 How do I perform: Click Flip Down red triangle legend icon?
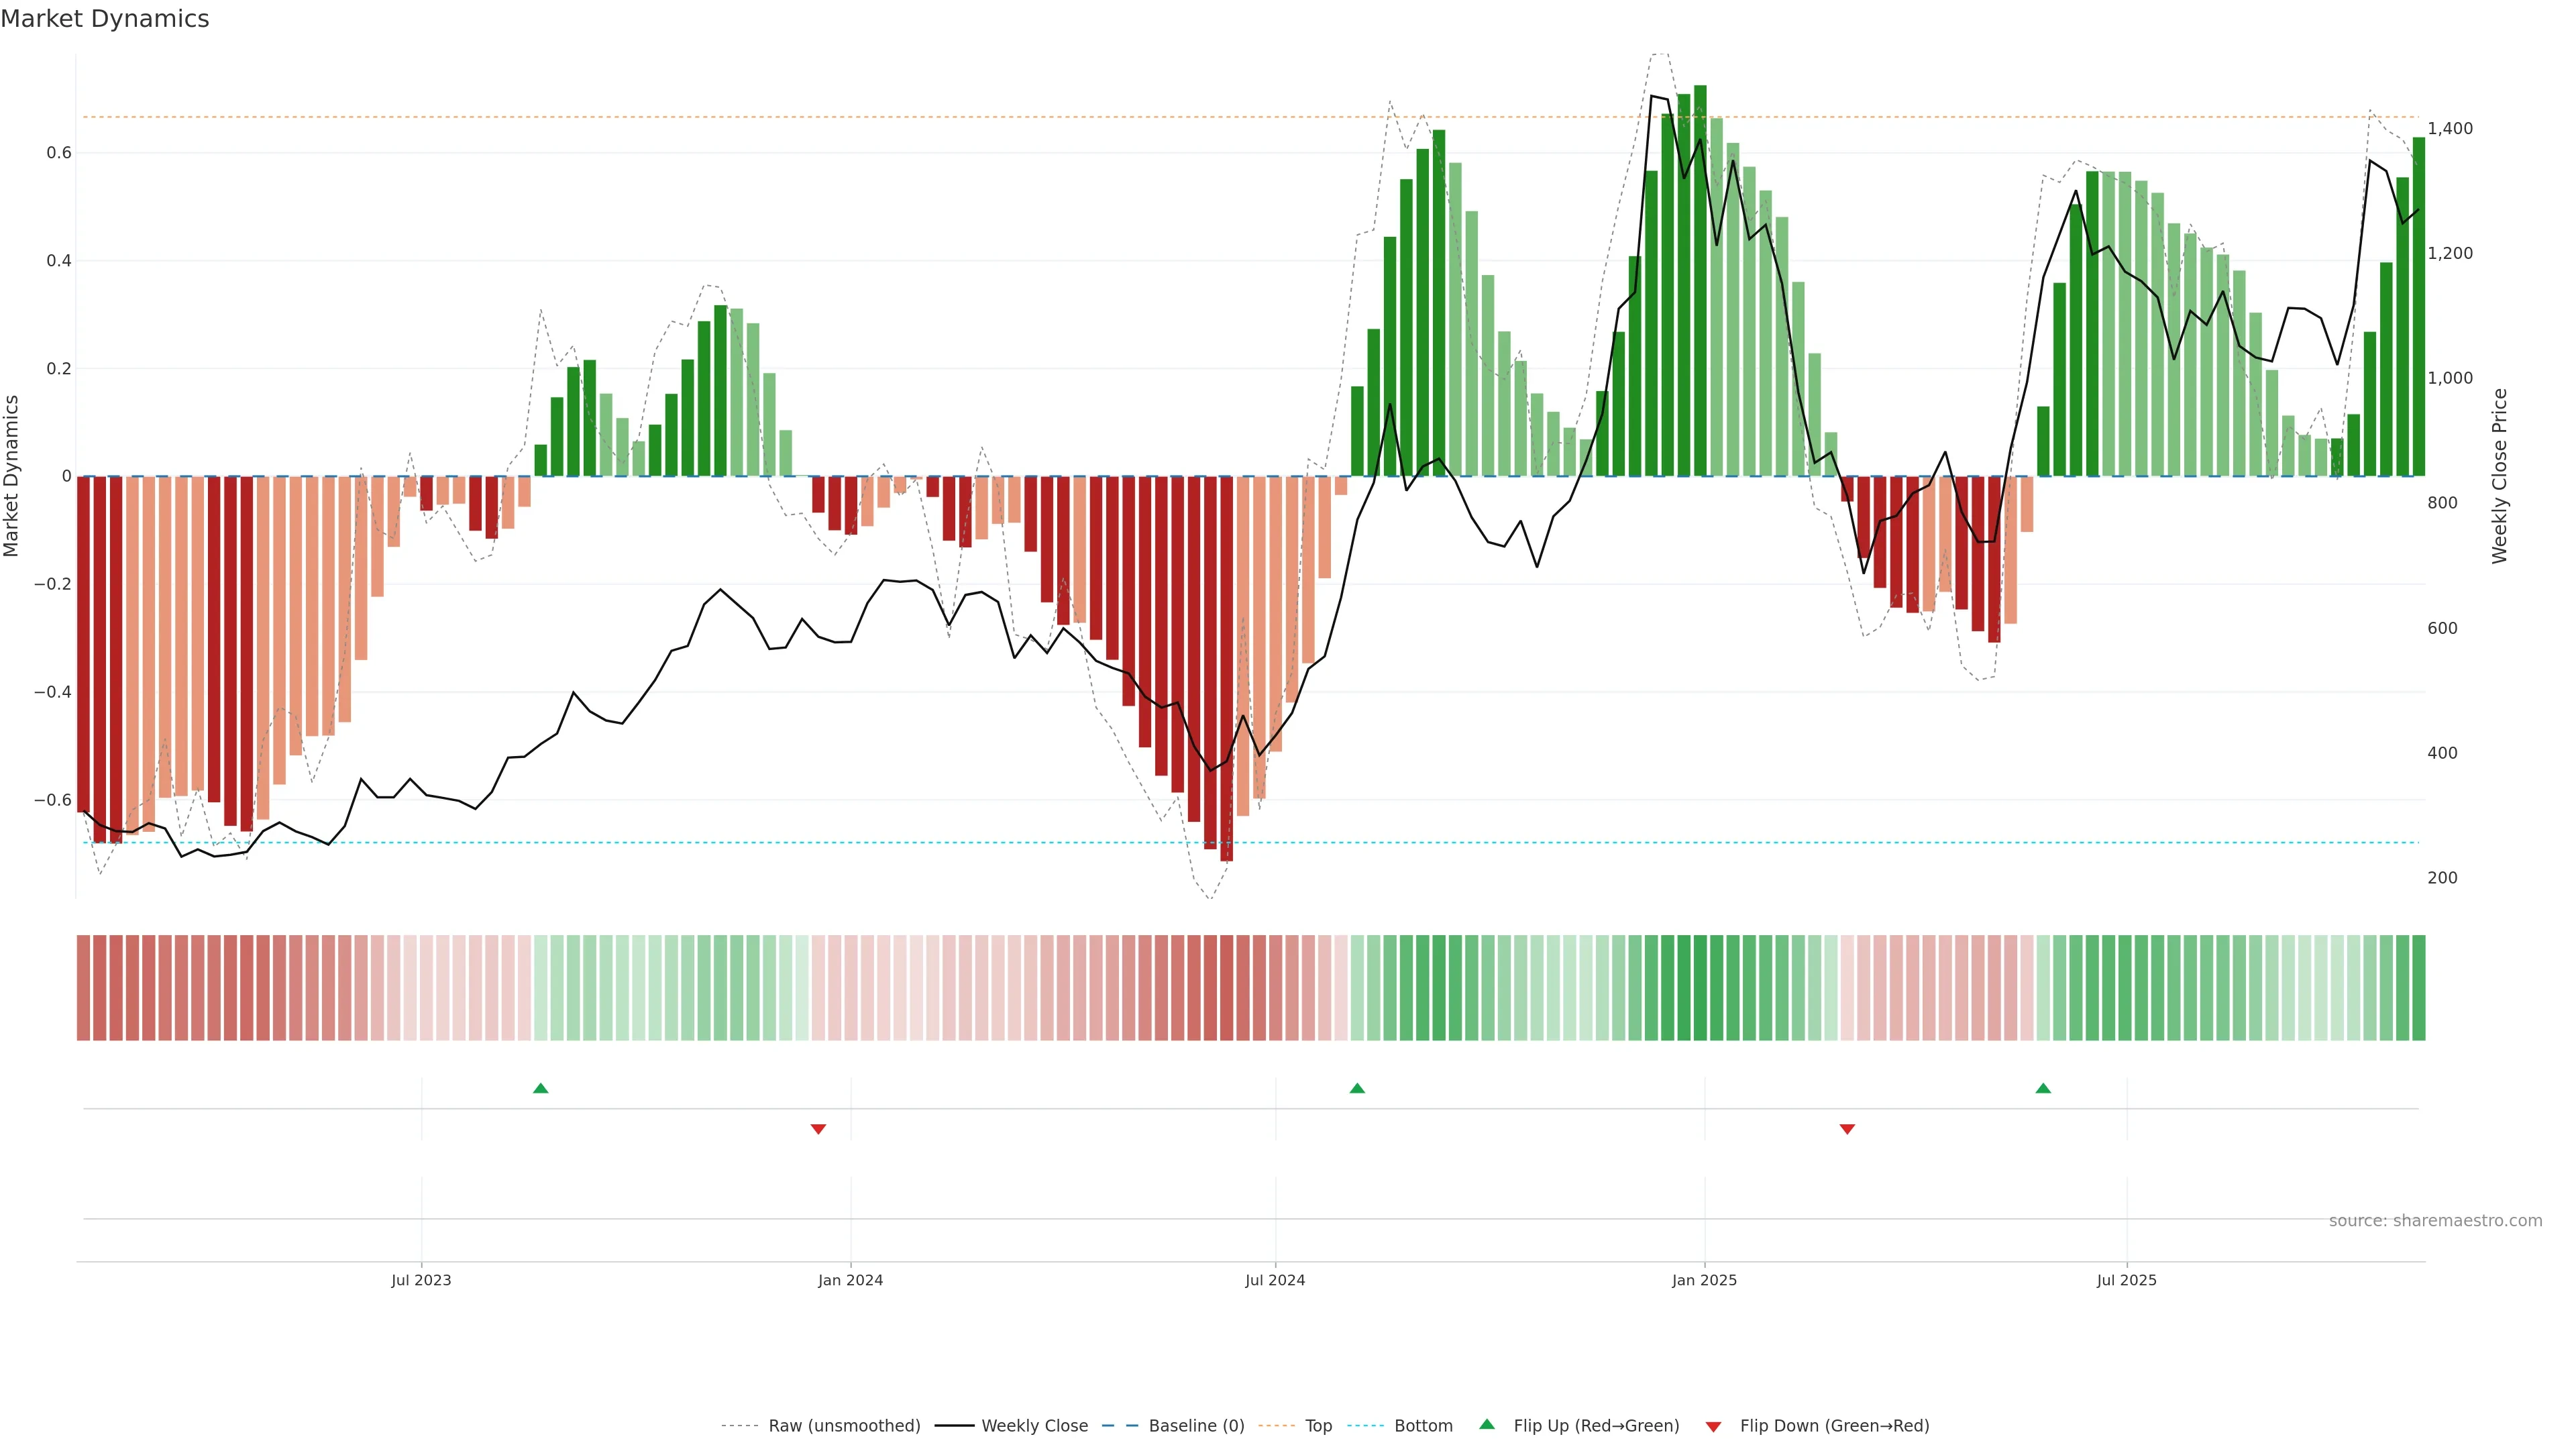point(1713,1427)
